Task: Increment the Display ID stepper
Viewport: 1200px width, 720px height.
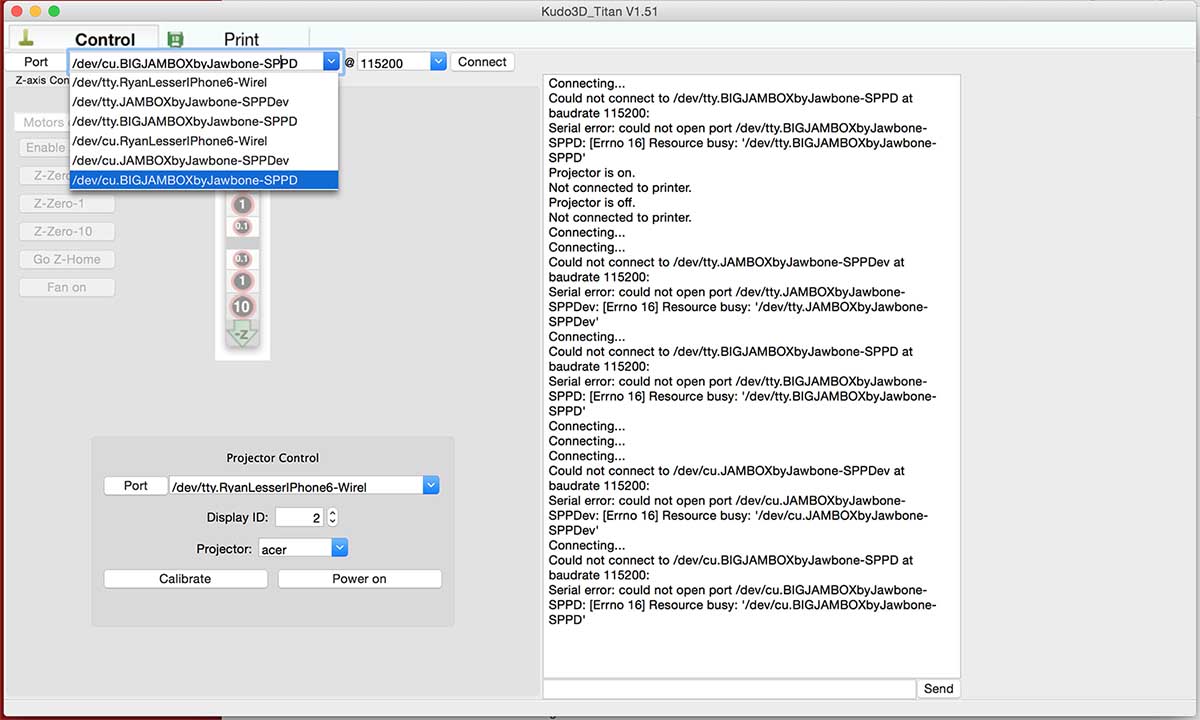Action: pyautogui.click(x=333, y=513)
